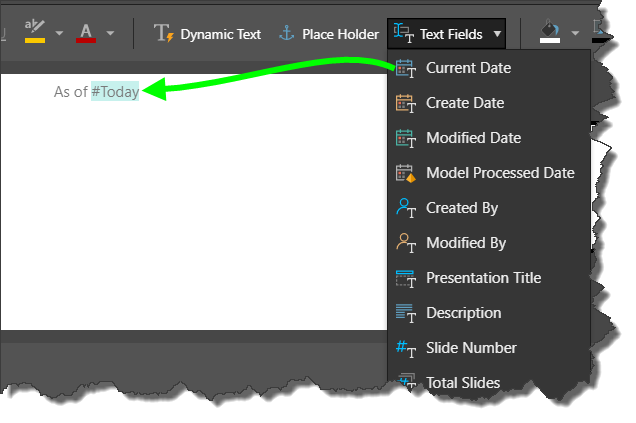636x423 pixels.
Task: Select Current Date from the menu
Action: click(x=468, y=68)
